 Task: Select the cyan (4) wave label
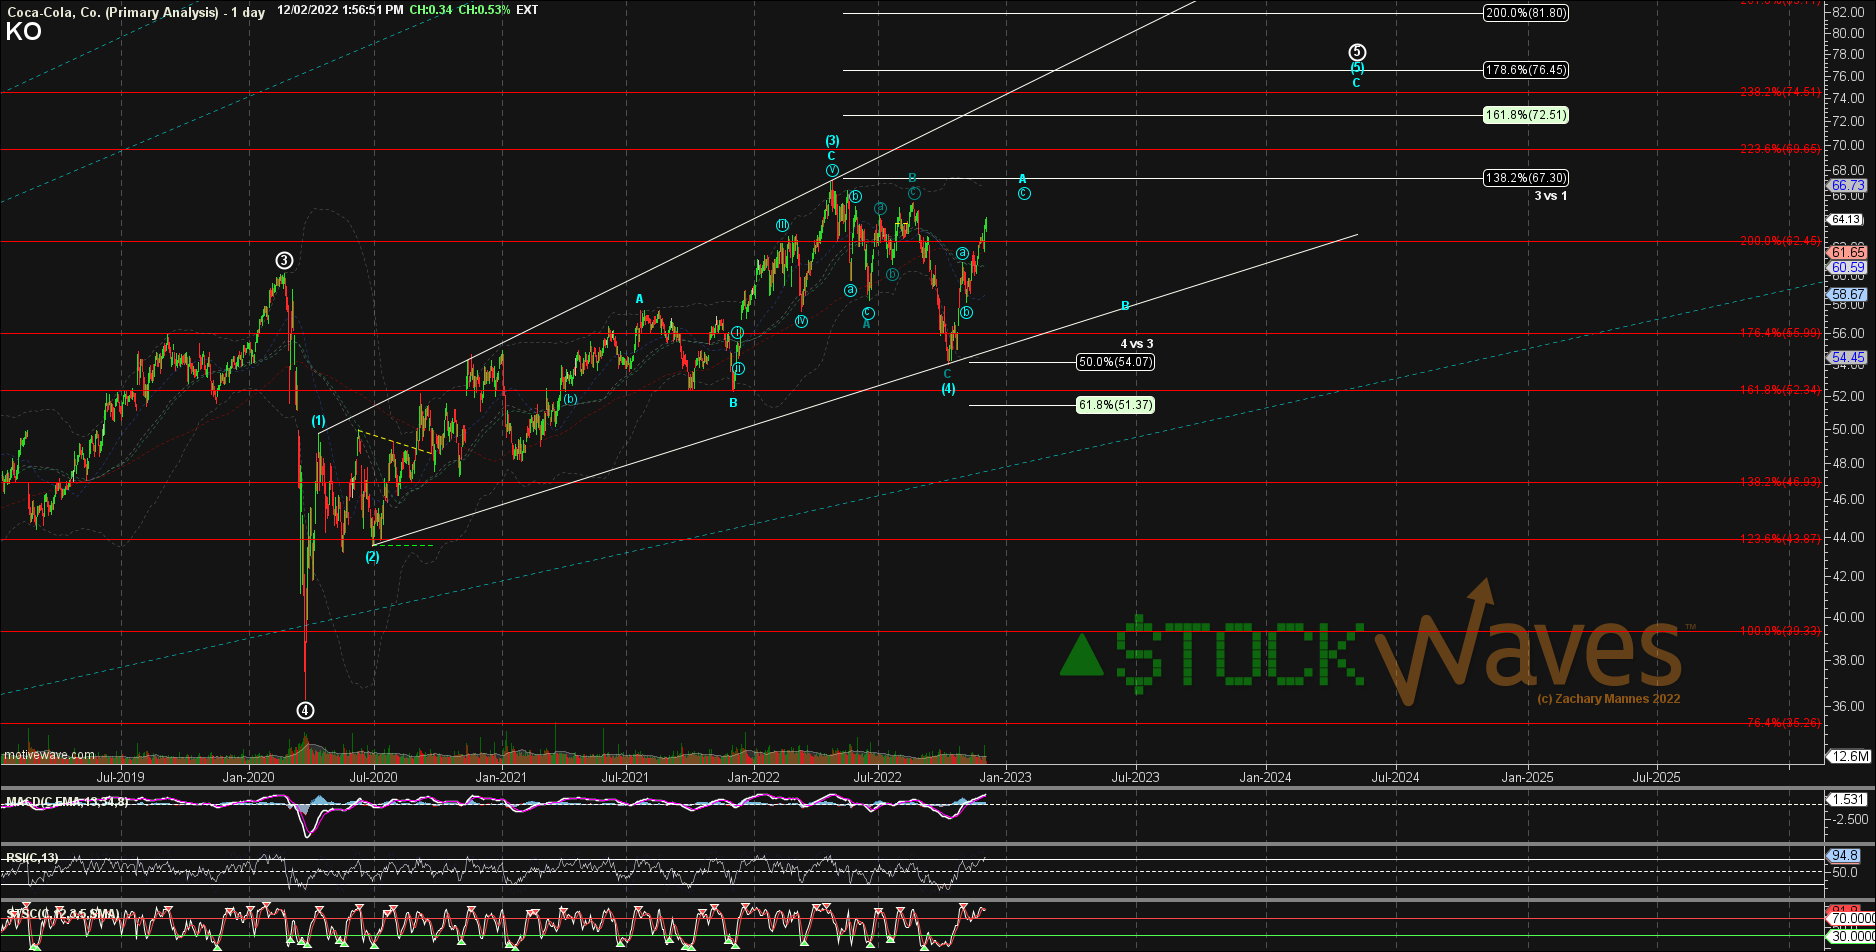point(948,389)
